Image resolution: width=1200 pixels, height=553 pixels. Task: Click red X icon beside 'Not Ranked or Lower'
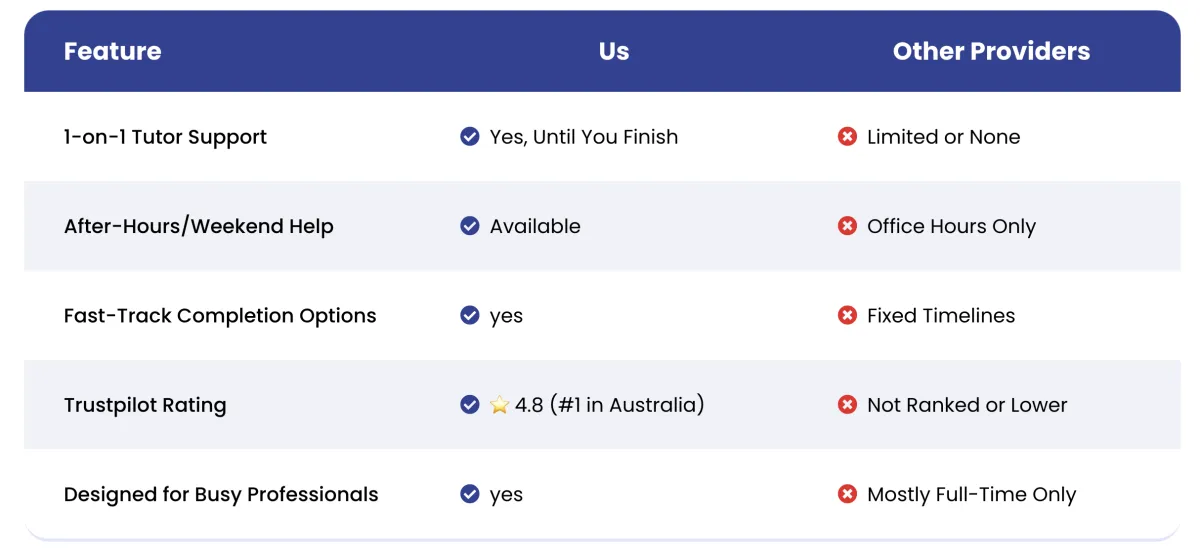click(x=847, y=405)
